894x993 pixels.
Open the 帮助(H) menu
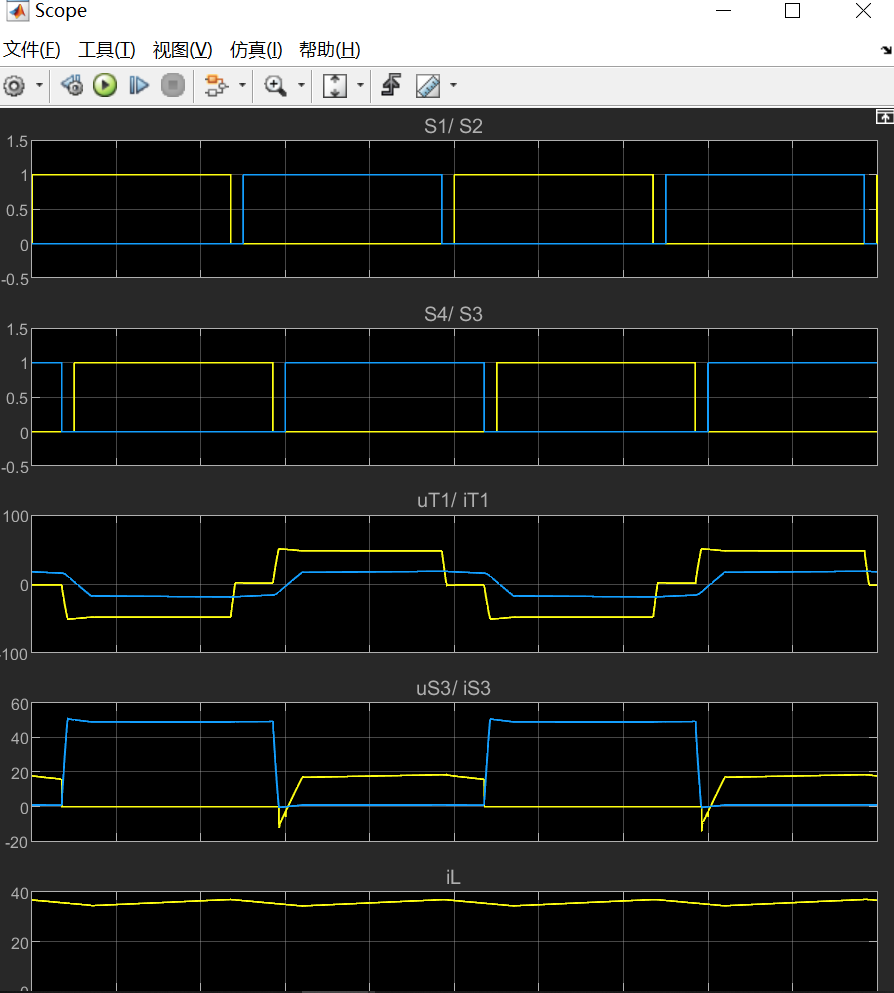(x=329, y=49)
